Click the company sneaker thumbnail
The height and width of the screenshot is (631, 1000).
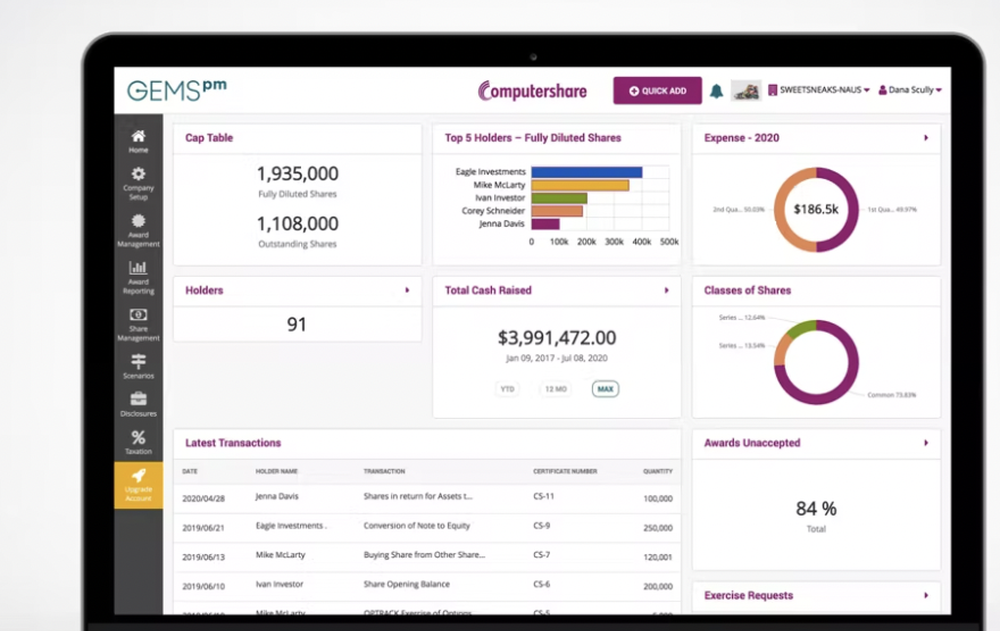tap(746, 91)
